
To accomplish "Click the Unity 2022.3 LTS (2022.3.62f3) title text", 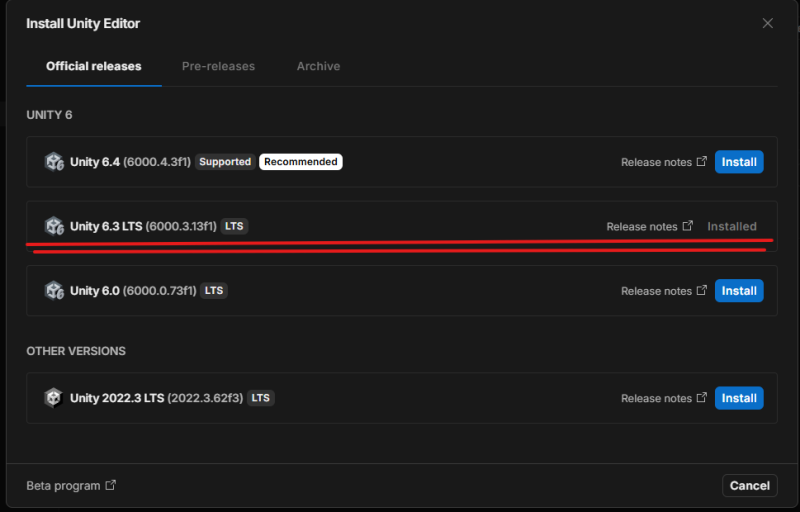I will 157,398.
